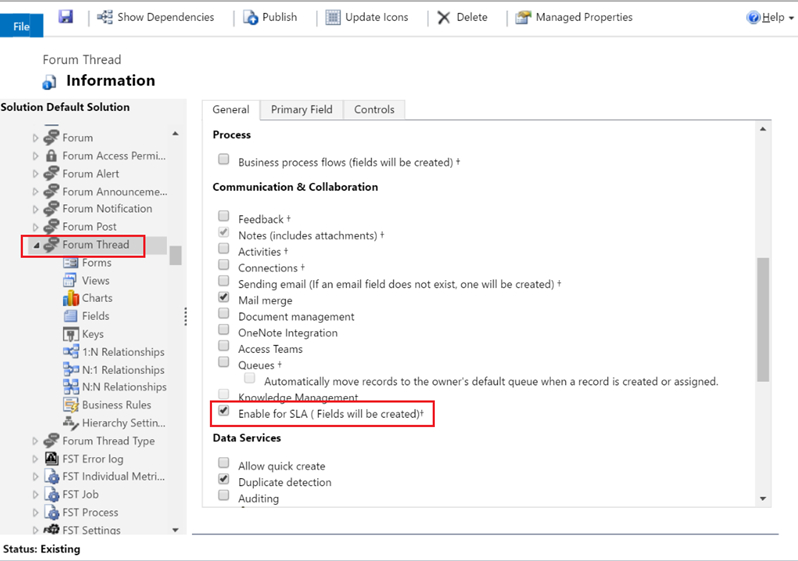Click the Delete X icon
Image resolution: width=798 pixels, height=561 pixels.
[443, 17]
